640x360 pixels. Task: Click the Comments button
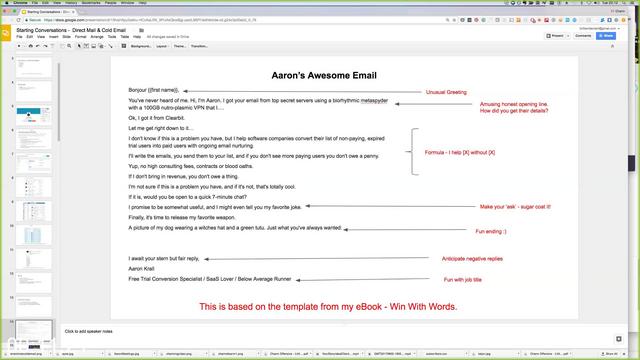click(x=583, y=36)
